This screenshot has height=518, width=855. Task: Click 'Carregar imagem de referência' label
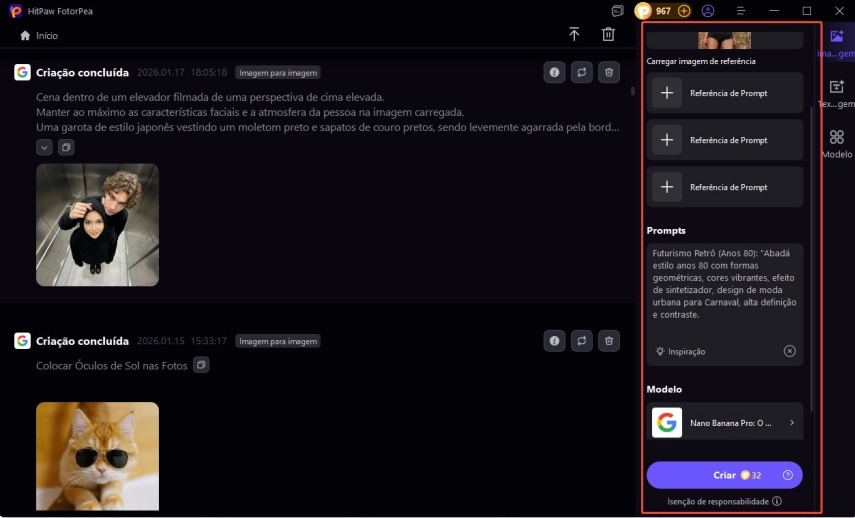coord(701,61)
